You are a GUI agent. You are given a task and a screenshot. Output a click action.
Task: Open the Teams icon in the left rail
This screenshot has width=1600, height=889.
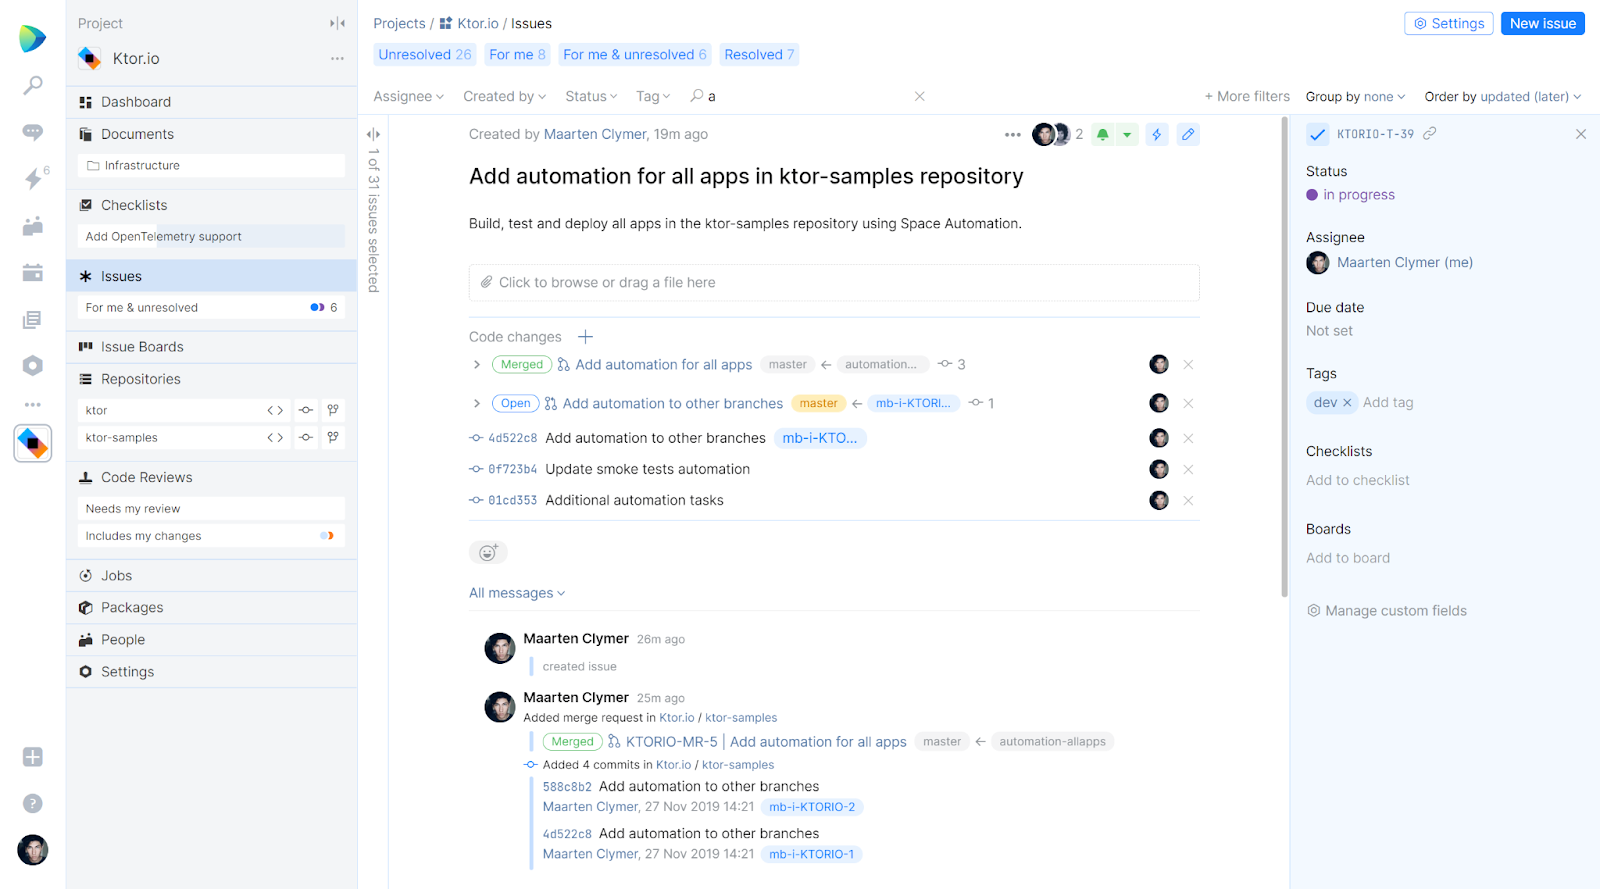(33, 226)
